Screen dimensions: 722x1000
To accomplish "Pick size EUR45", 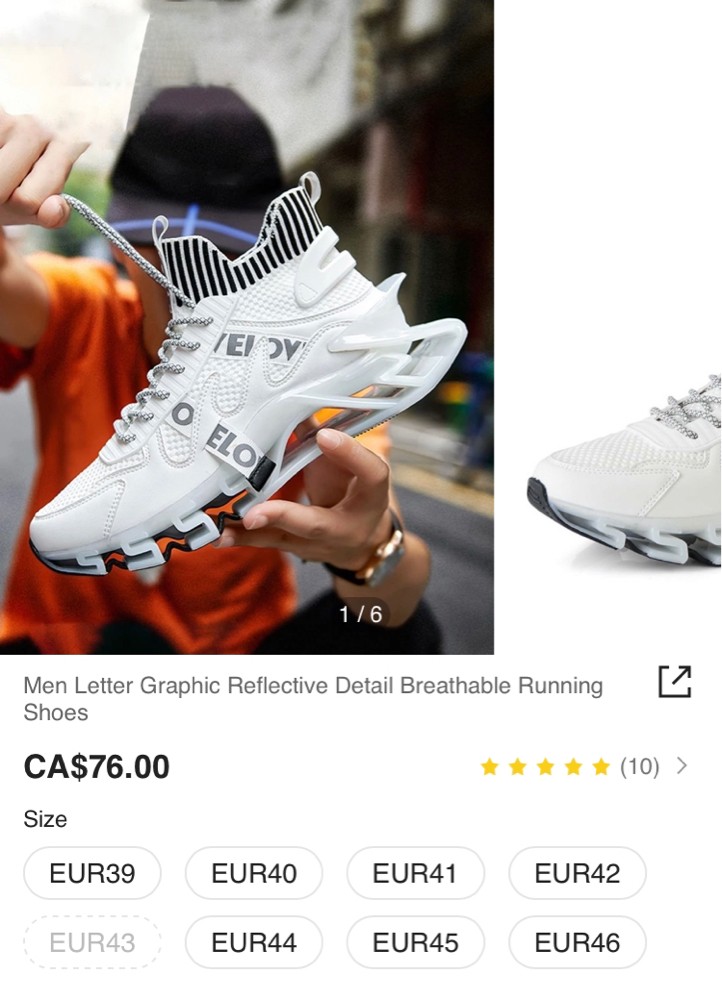I will pyautogui.click(x=415, y=942).
